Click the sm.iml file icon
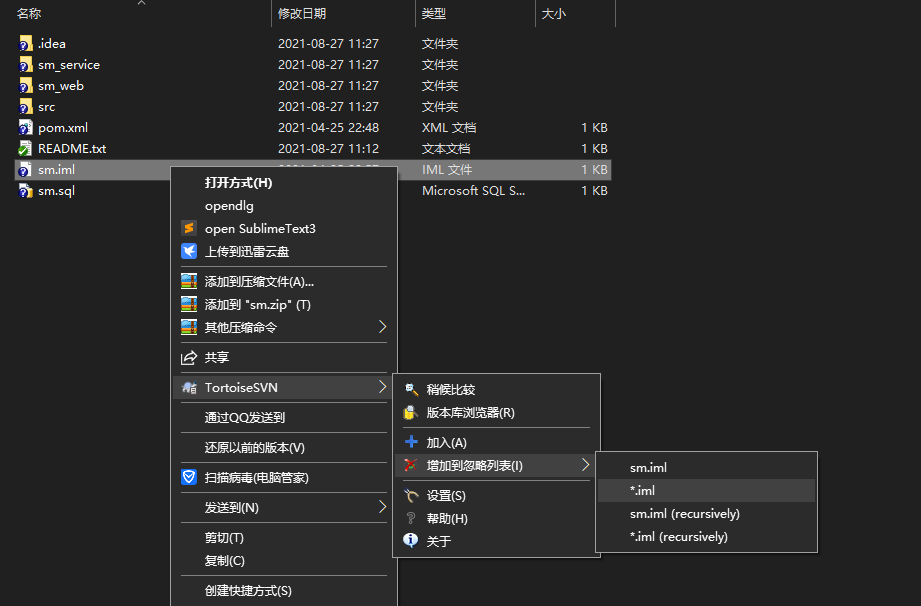Viewport: 921px width, 606px height. pyautogui.click(x=25, y=170)
